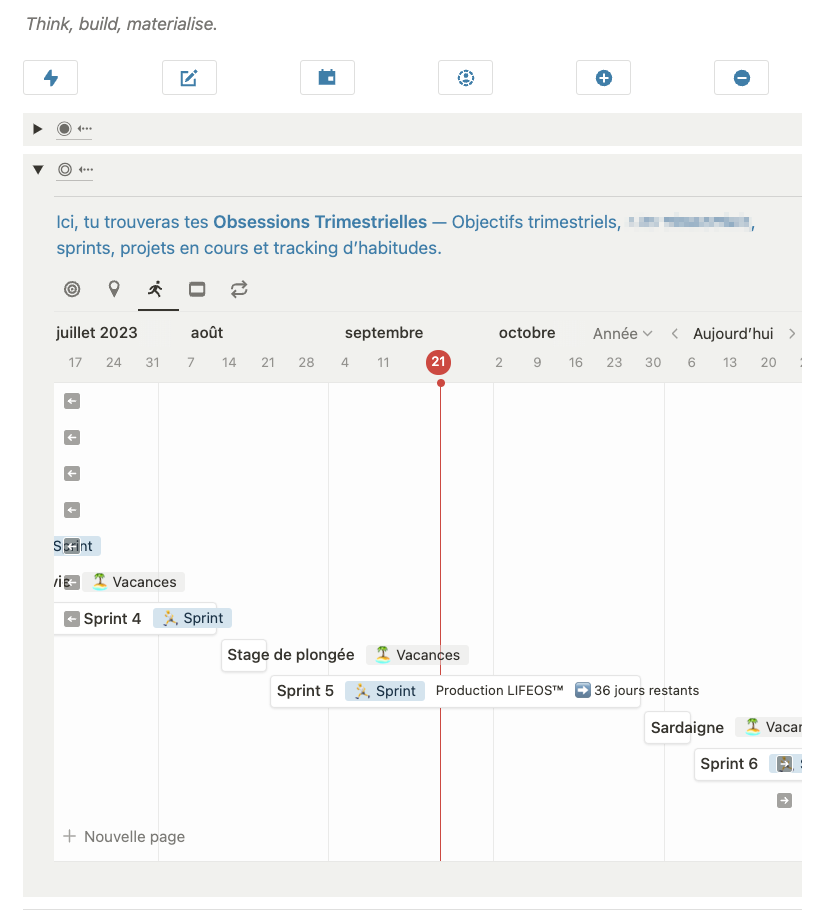825x923 pixels.
Task: Click the calendar icon button
Action: coord(327,78)
